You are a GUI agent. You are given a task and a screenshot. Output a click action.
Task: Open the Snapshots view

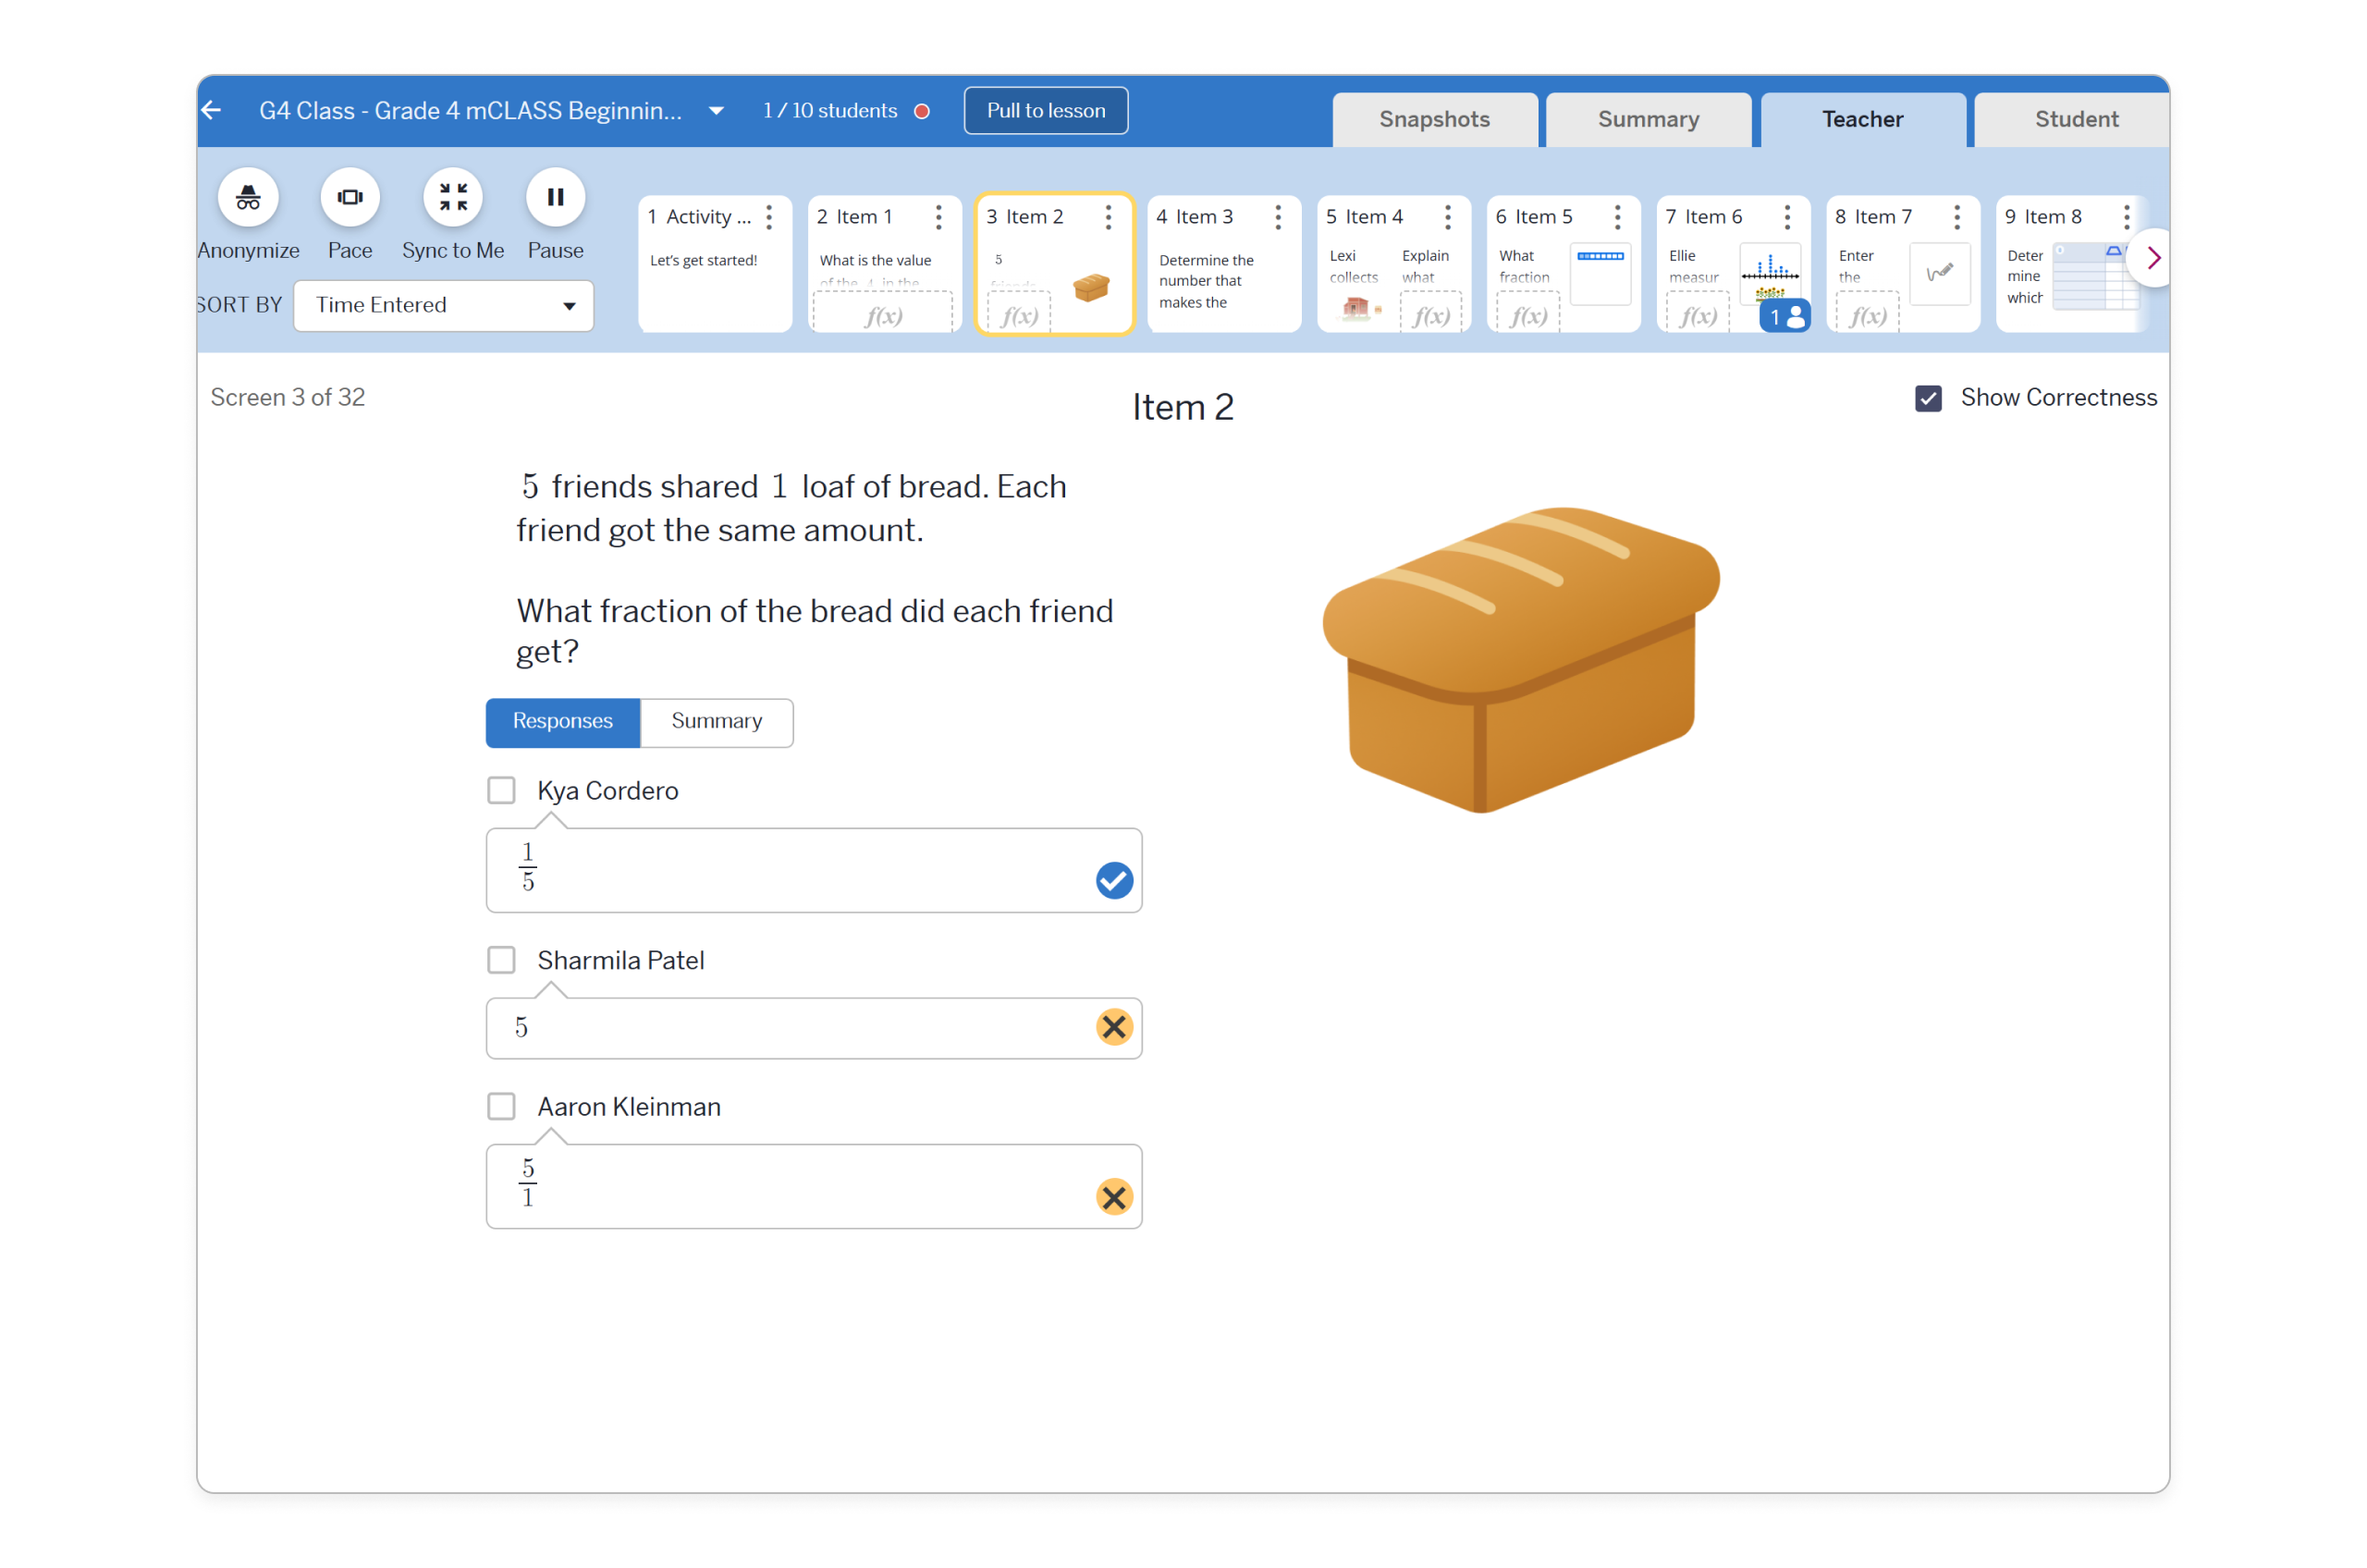(1435, 119)
